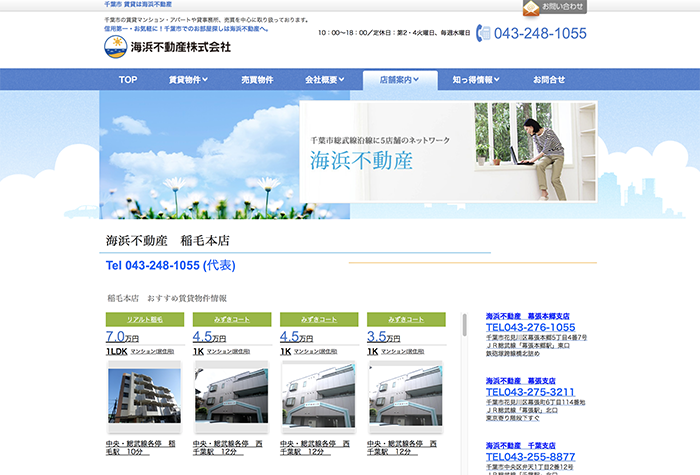Click the listings panel vertical scrollbar

click(464, 328)
